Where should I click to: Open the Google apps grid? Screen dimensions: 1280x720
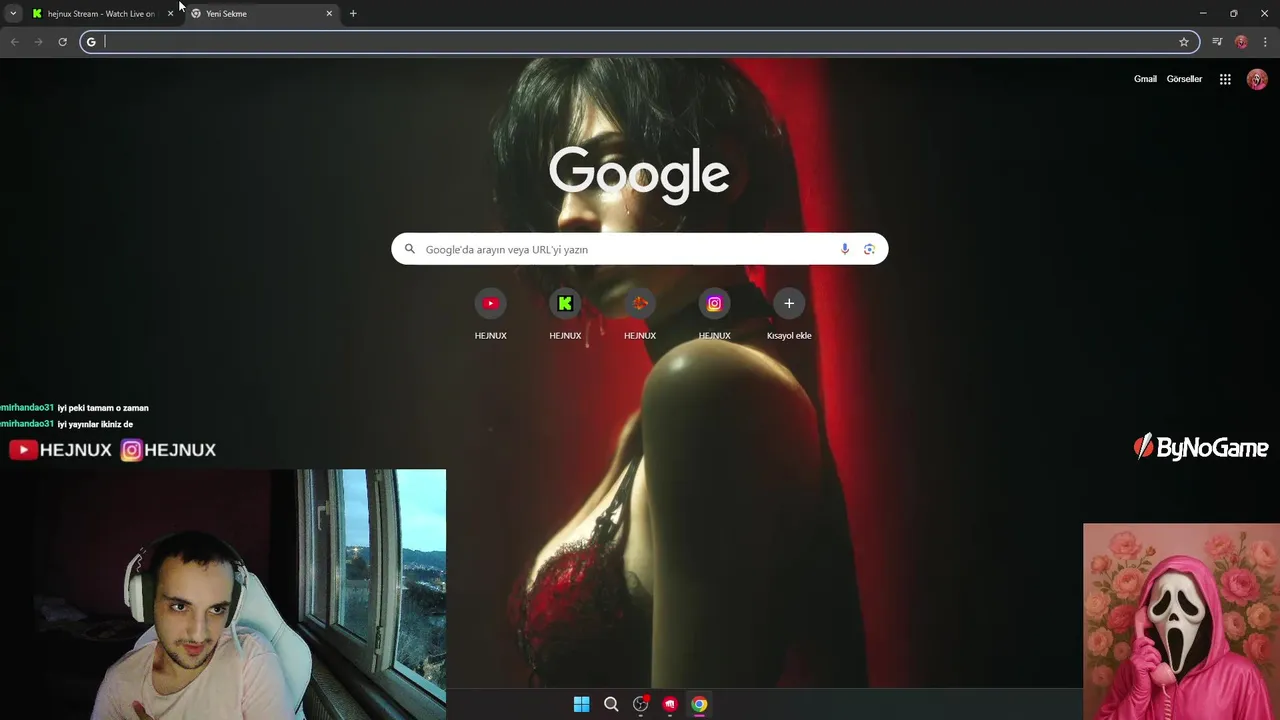1225,79
